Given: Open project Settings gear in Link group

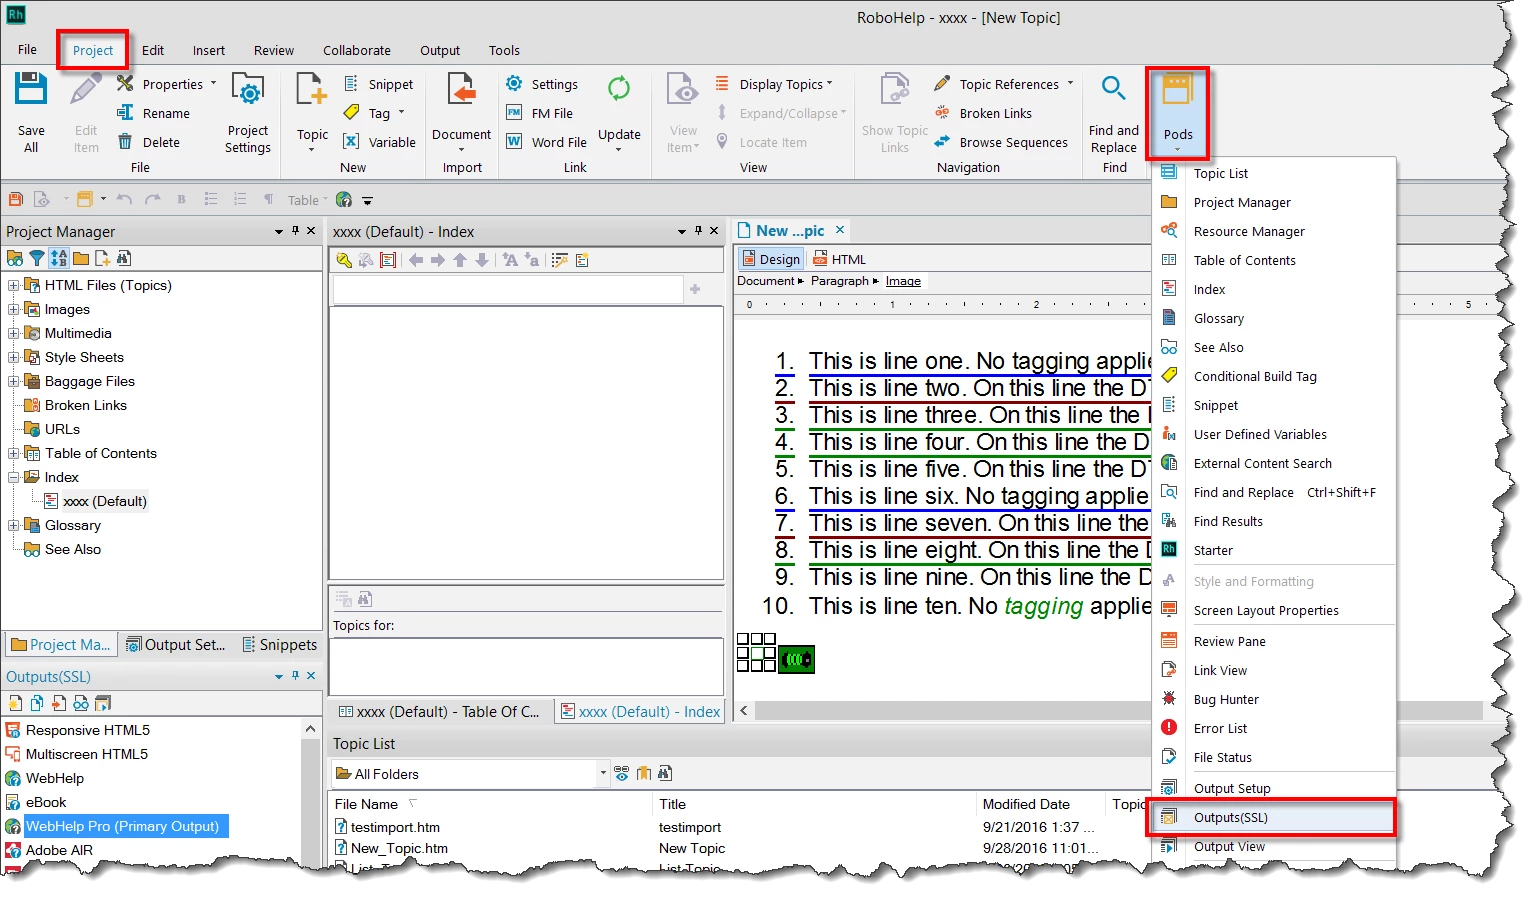Looking at the screenshot, I should [x=541, y=84].
